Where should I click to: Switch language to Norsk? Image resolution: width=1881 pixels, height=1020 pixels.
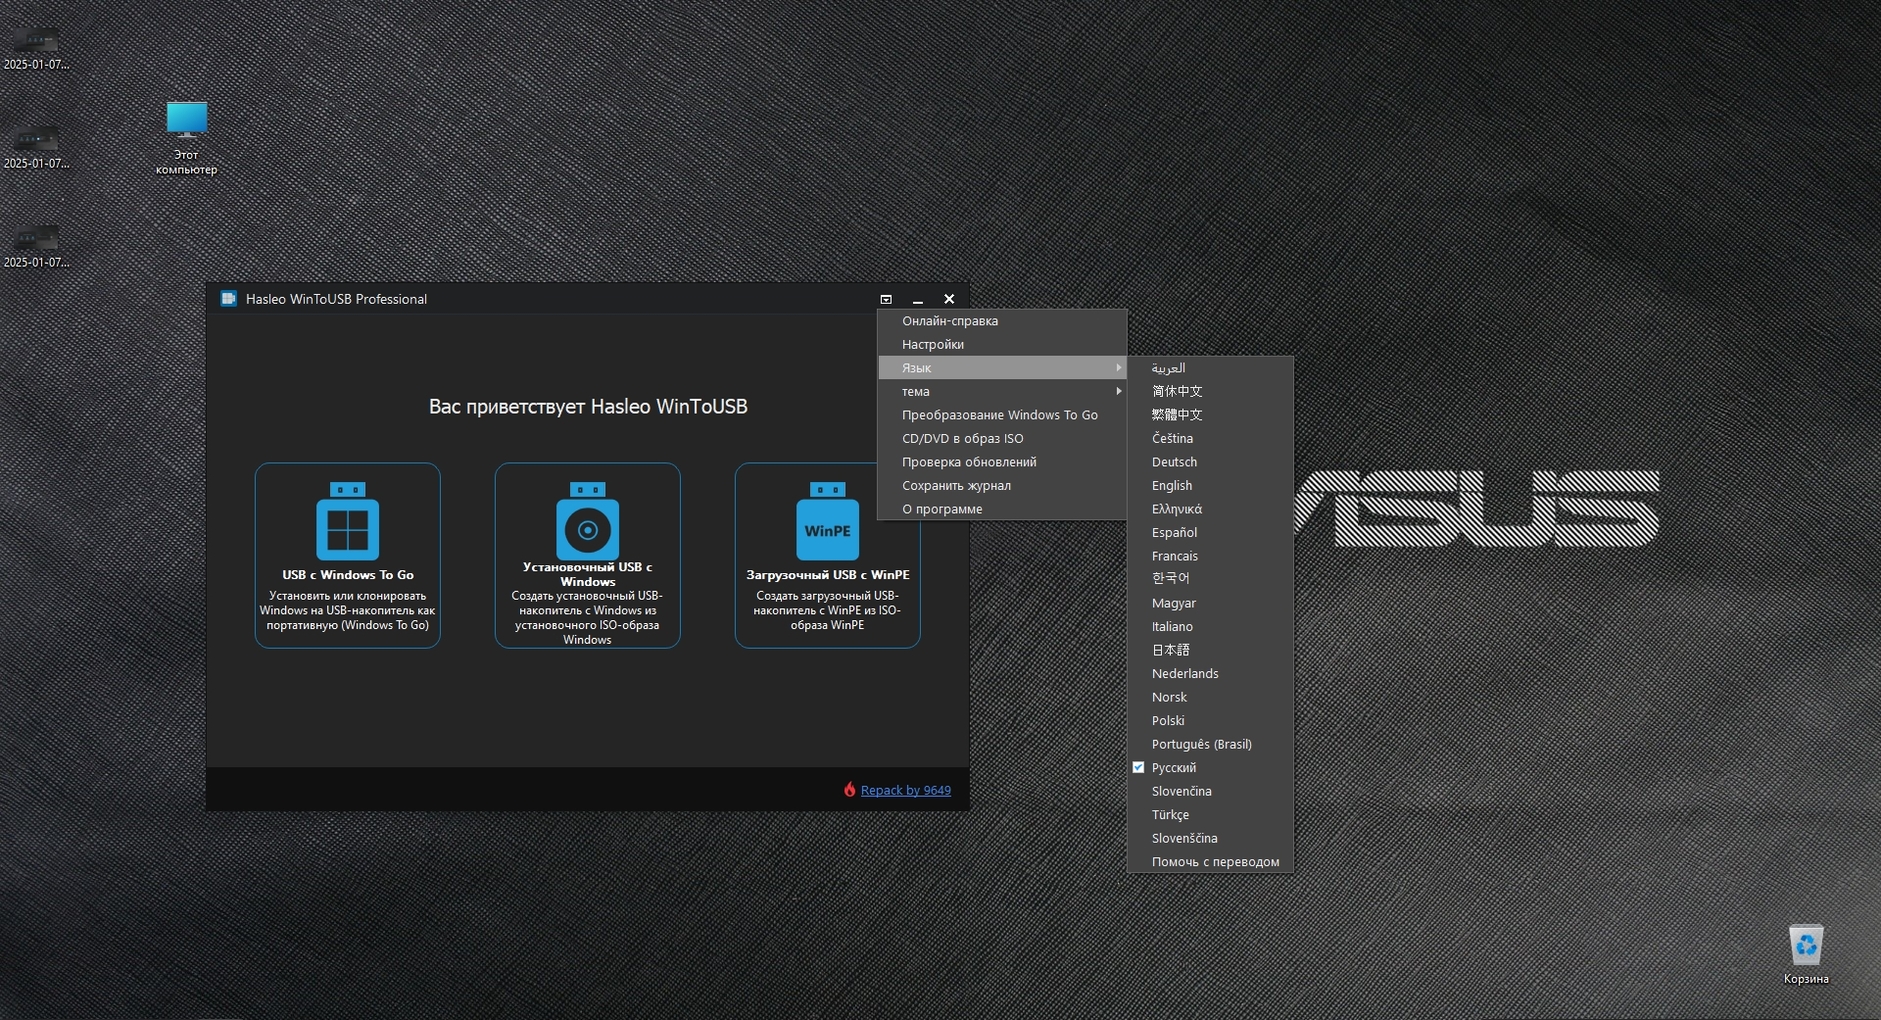(x=1210, y=697)
